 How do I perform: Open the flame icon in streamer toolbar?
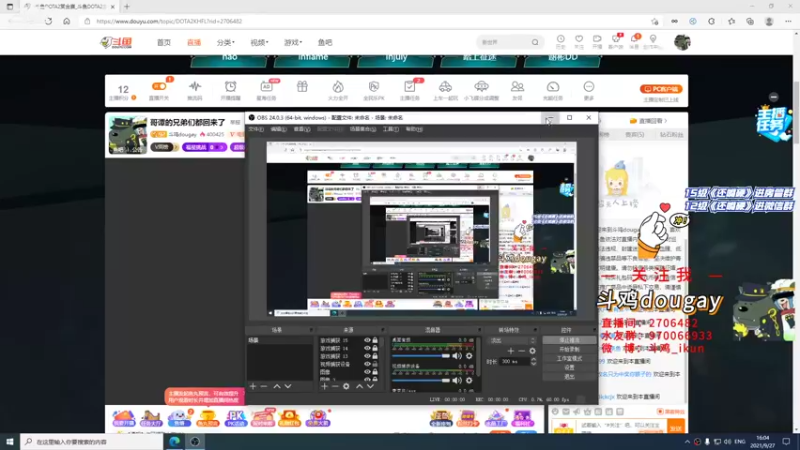click(x=338, y=86)
